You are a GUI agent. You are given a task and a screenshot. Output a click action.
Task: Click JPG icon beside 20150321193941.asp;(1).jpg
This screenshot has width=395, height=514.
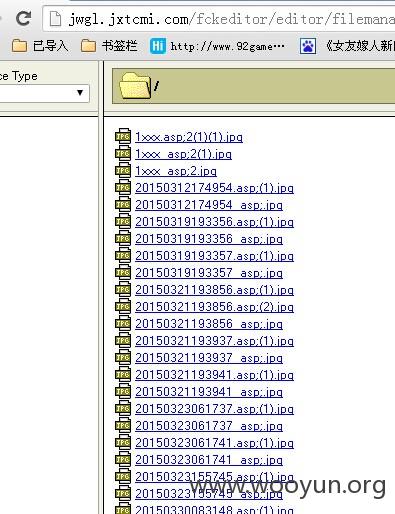(123, 374)
